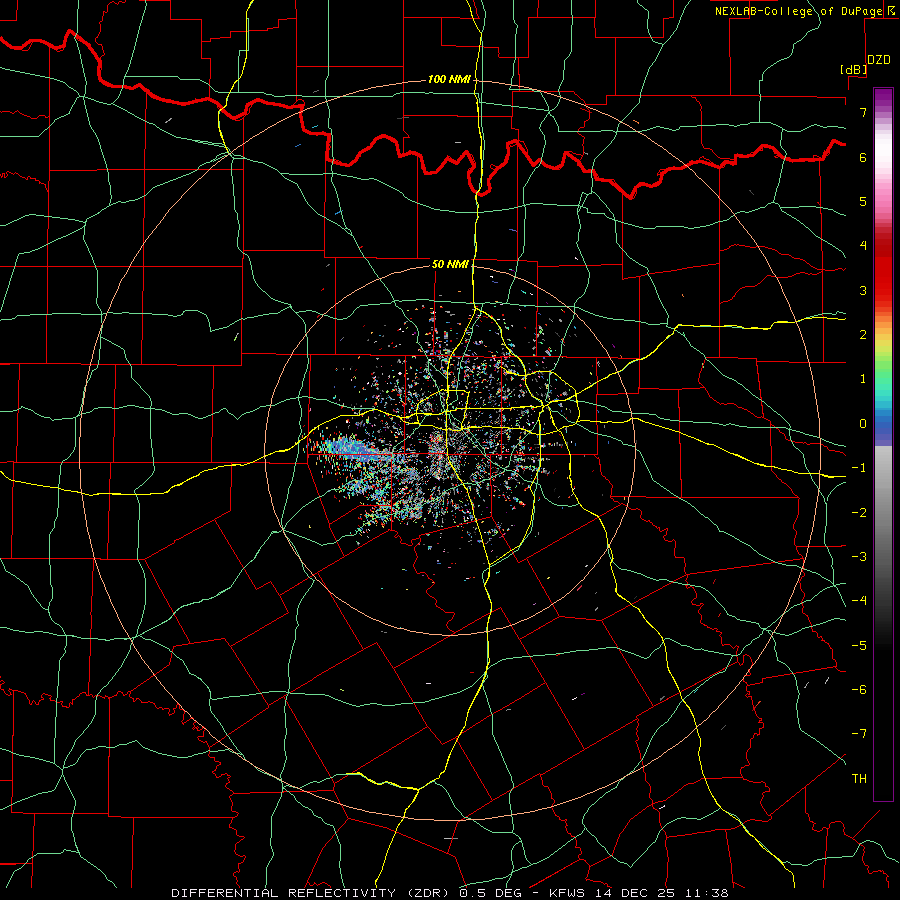900x900 pixels.
Task: Click the [dB] units label
Action: click(854, 69)
